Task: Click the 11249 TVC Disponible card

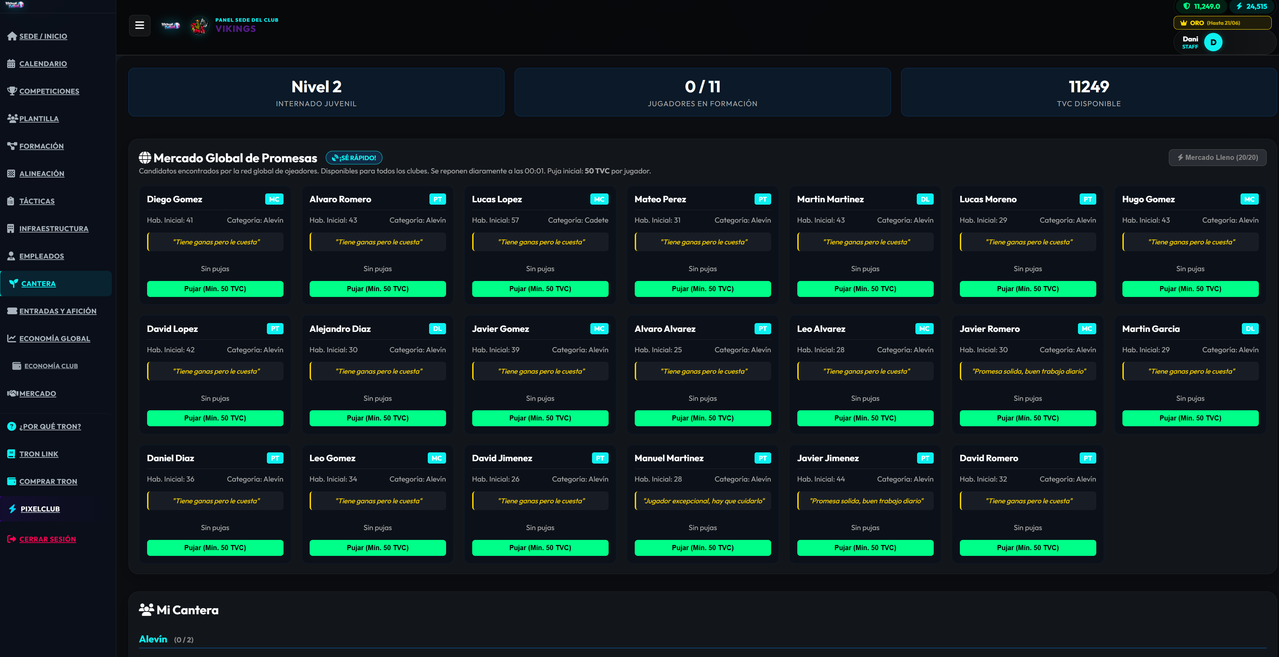Action: coord(1089,92)
